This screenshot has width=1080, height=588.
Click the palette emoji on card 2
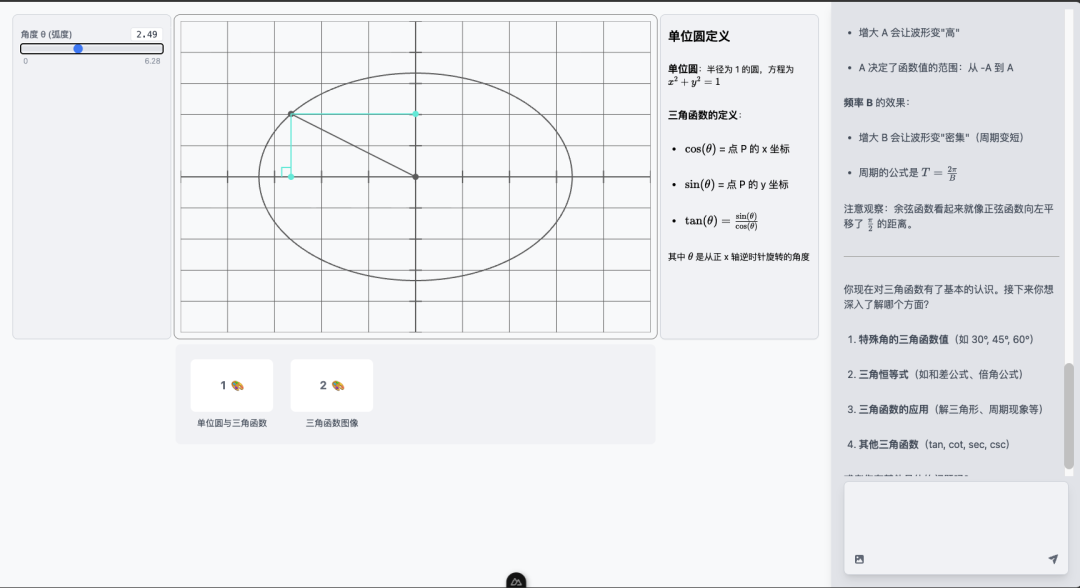(x=338, y=385)
